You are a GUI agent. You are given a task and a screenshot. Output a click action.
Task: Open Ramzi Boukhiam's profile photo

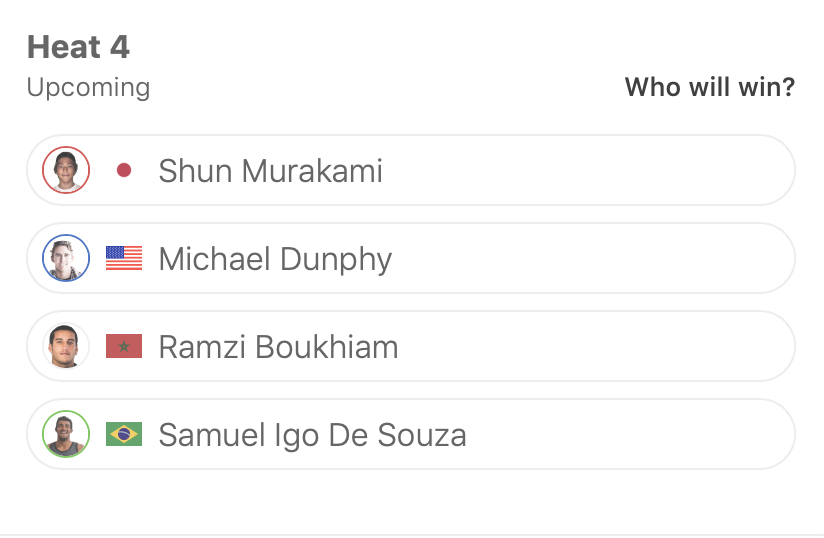(x=66, y=346)
